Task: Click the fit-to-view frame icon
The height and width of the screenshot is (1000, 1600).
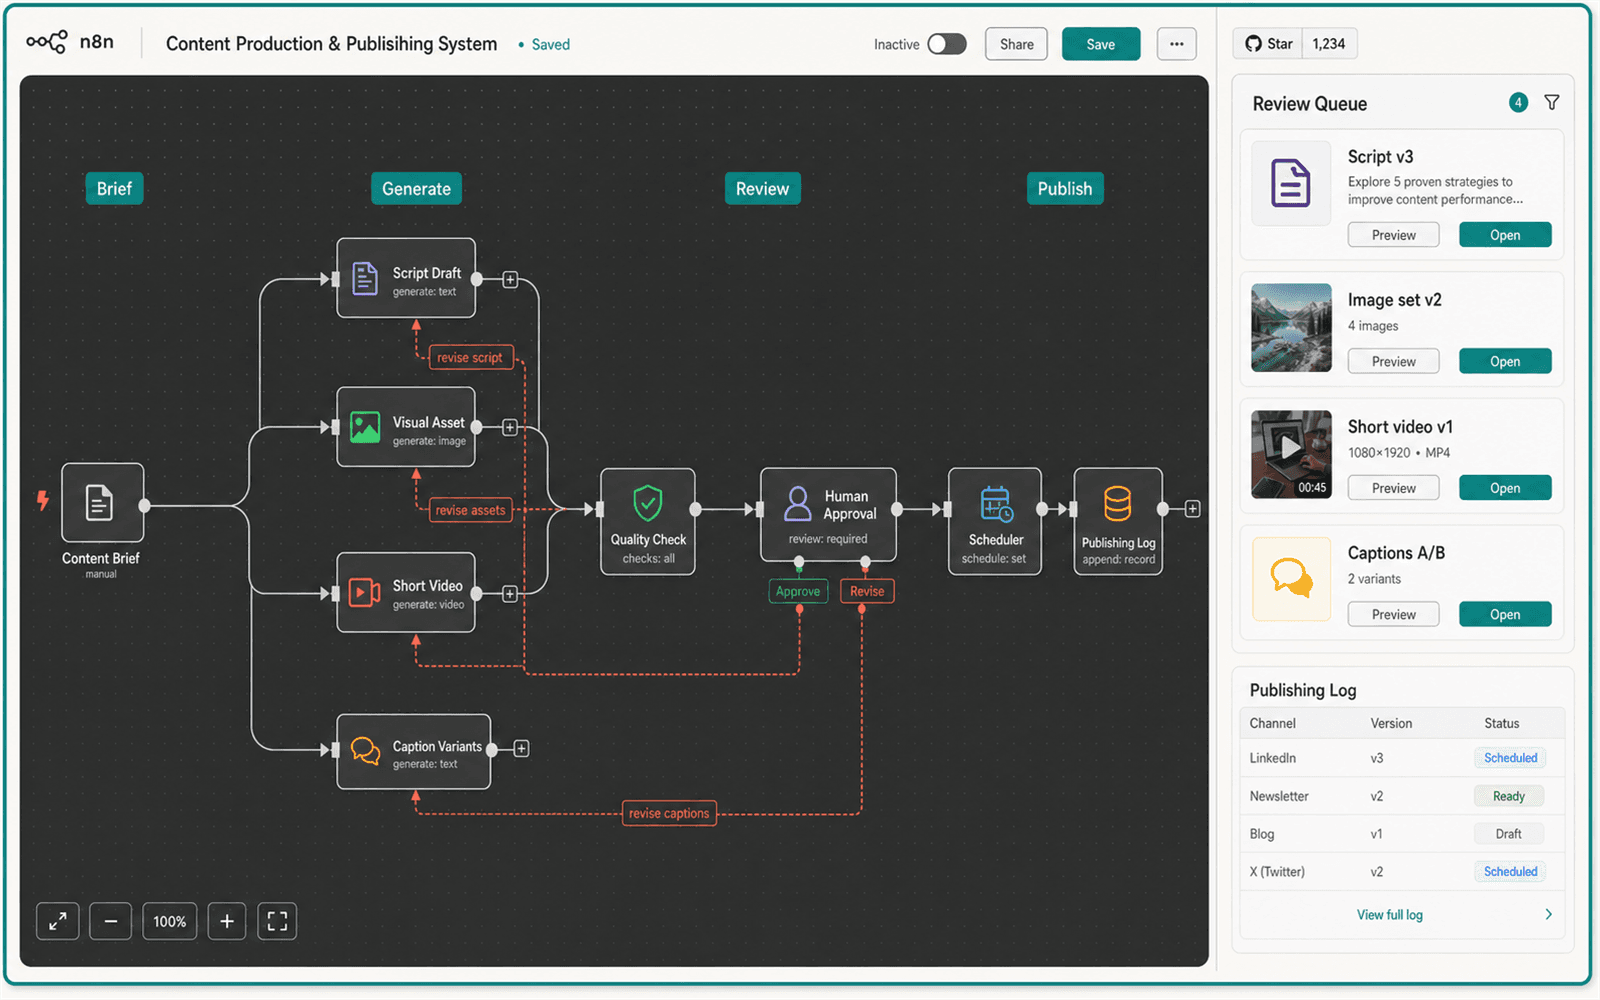Action: [x=277, y=921]
